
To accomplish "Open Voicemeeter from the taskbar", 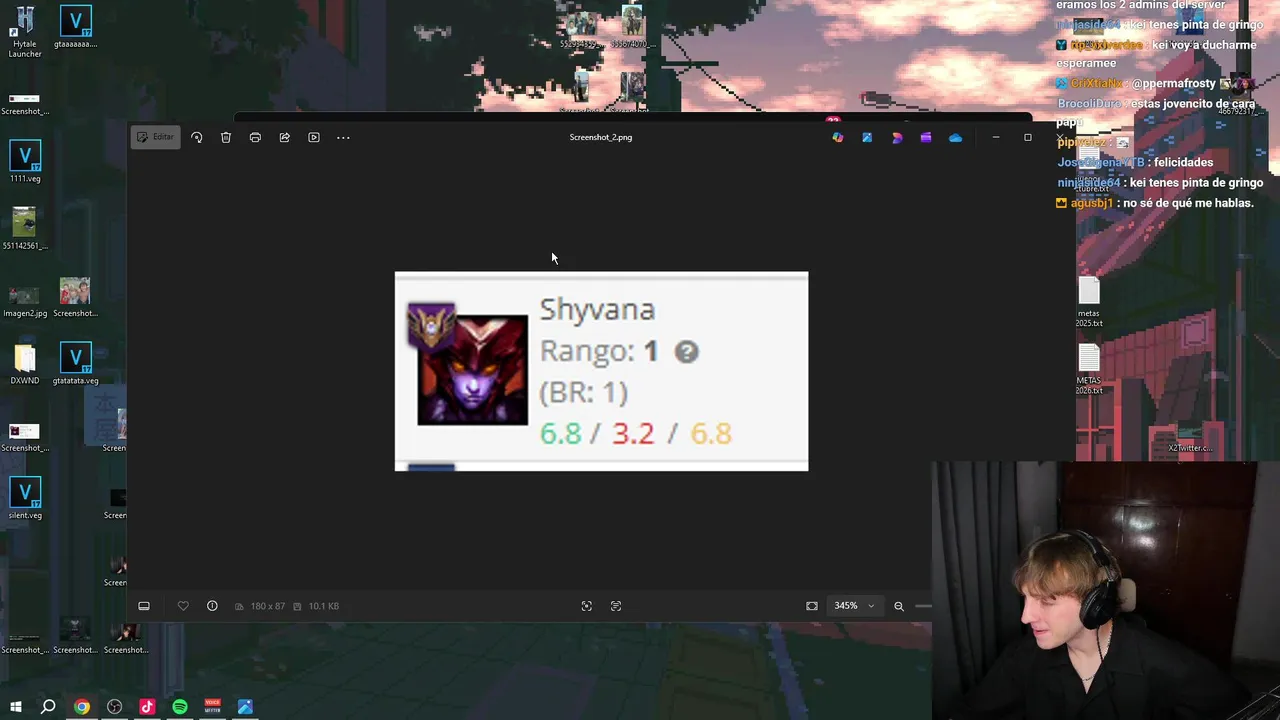I will (212, 707).
